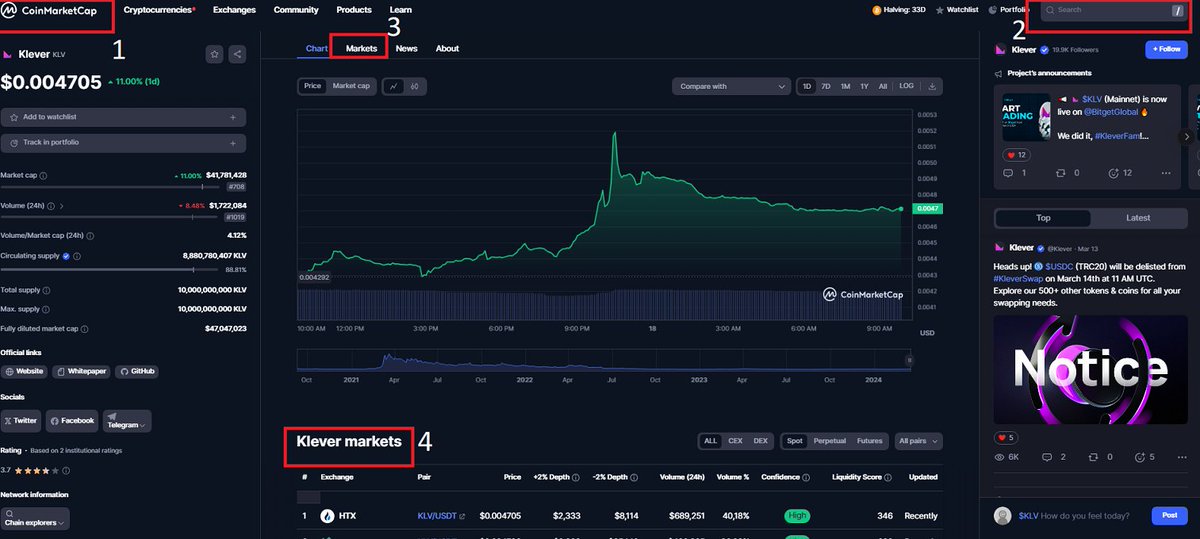The image size is (1200, 539).
Task: Show Total supply info icon
Action: pos(46,290)
